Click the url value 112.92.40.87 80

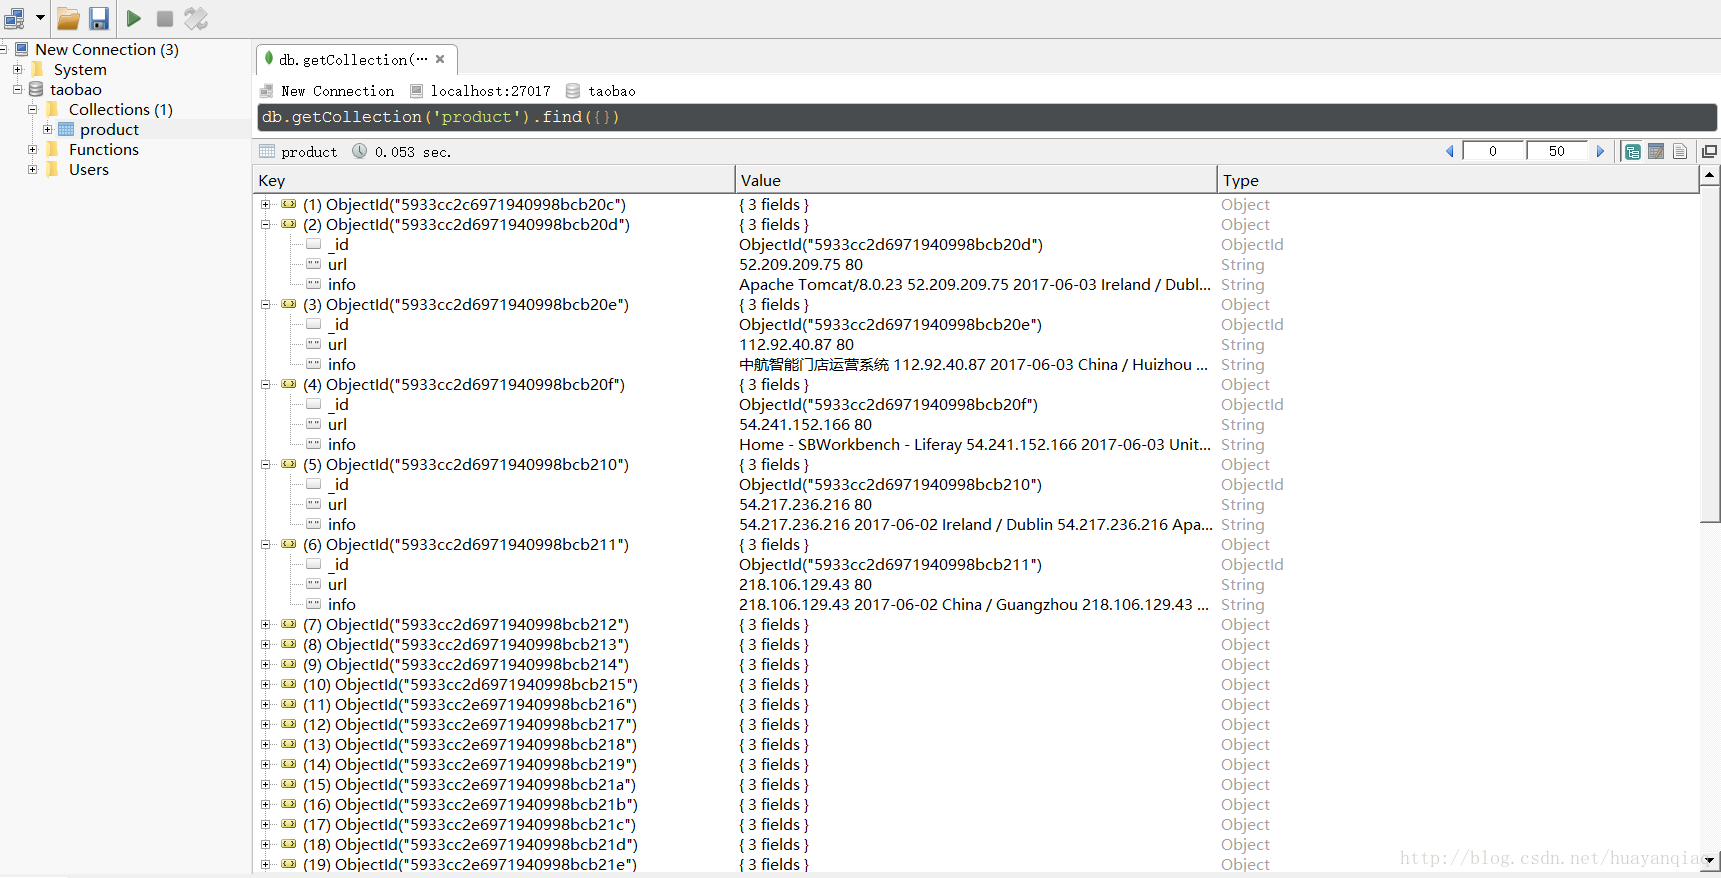click(x=797, y=344)
